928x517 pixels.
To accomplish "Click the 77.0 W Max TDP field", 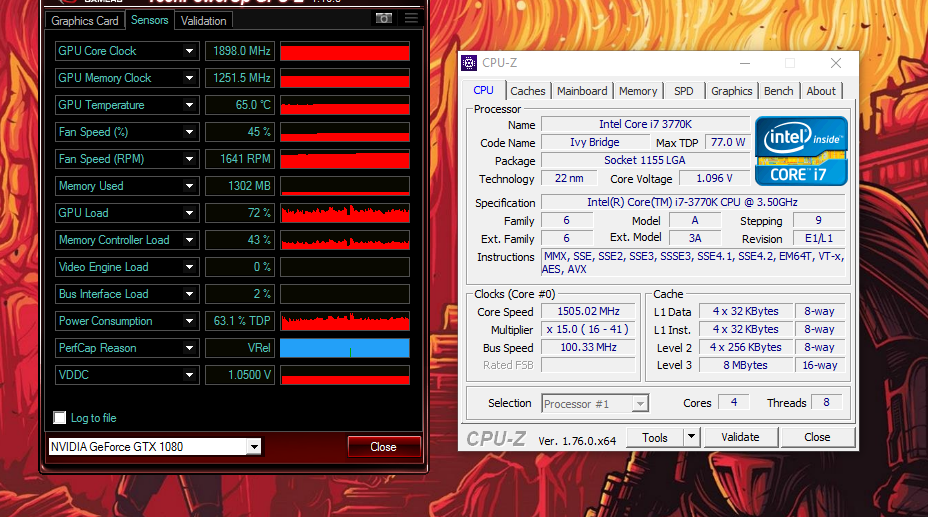I will point(728,143).
